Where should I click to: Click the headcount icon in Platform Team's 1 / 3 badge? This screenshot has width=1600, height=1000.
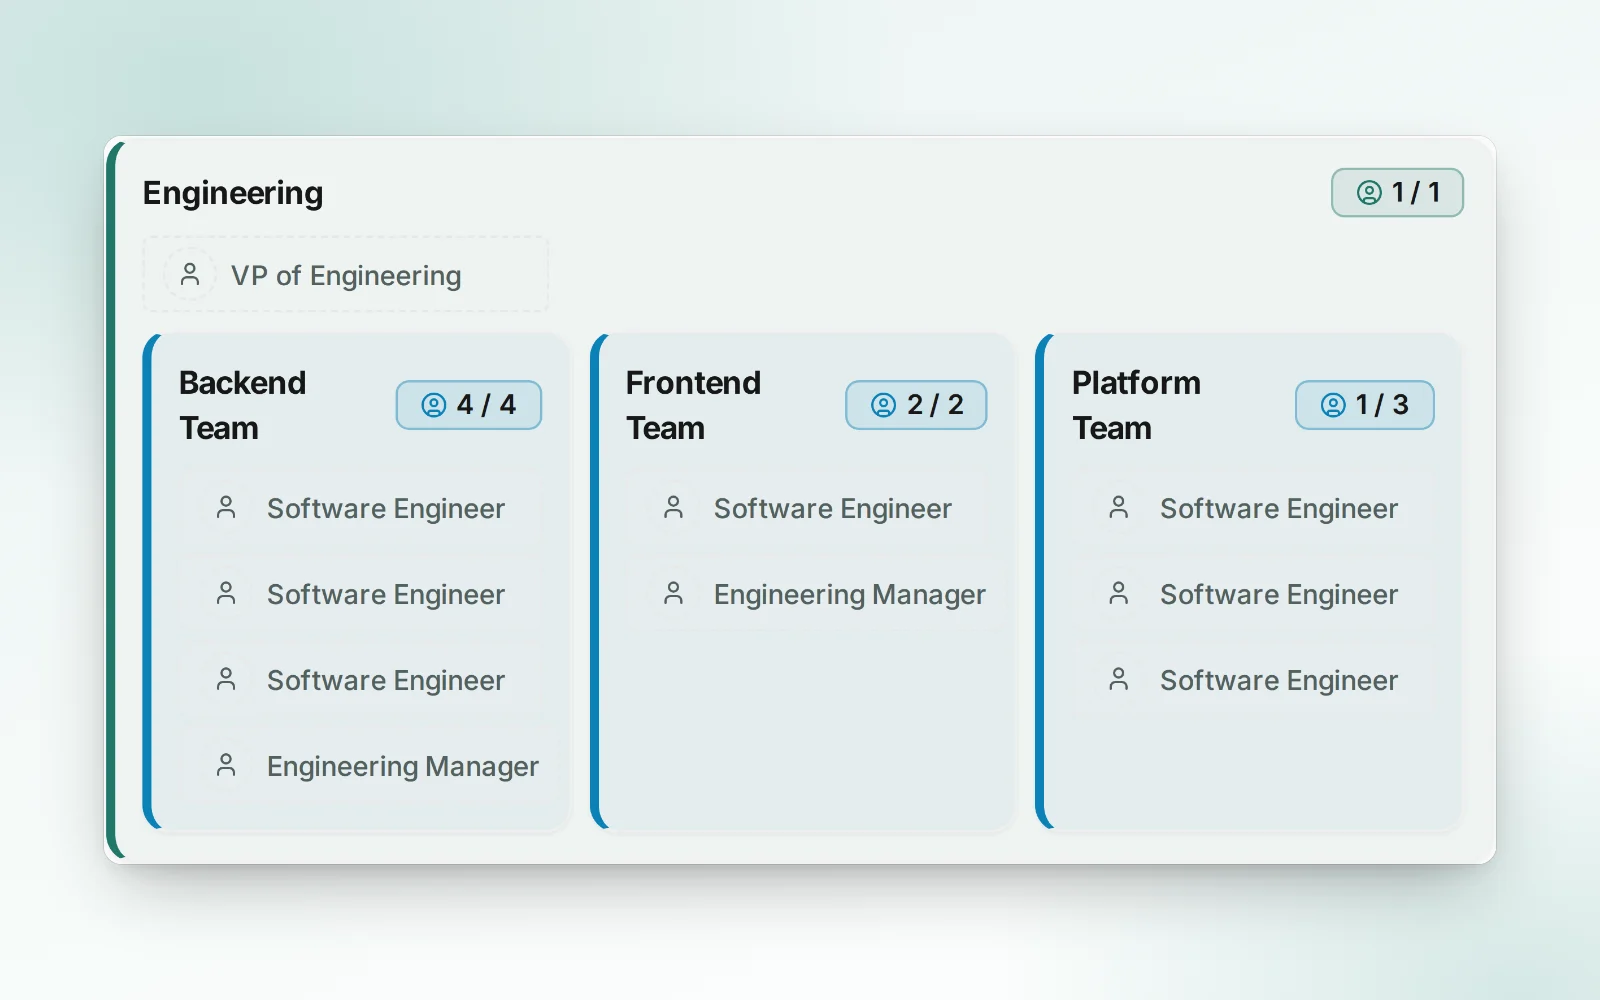[1333, 404]
